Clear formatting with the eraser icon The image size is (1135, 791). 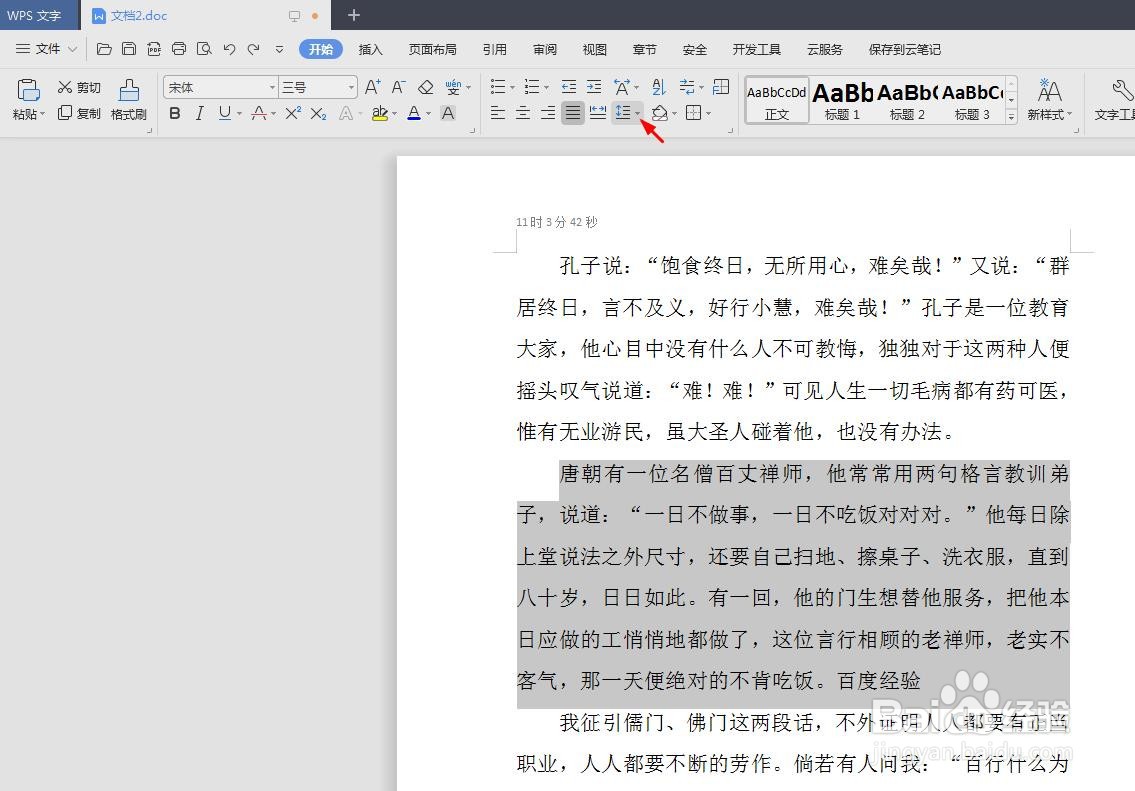426,87
